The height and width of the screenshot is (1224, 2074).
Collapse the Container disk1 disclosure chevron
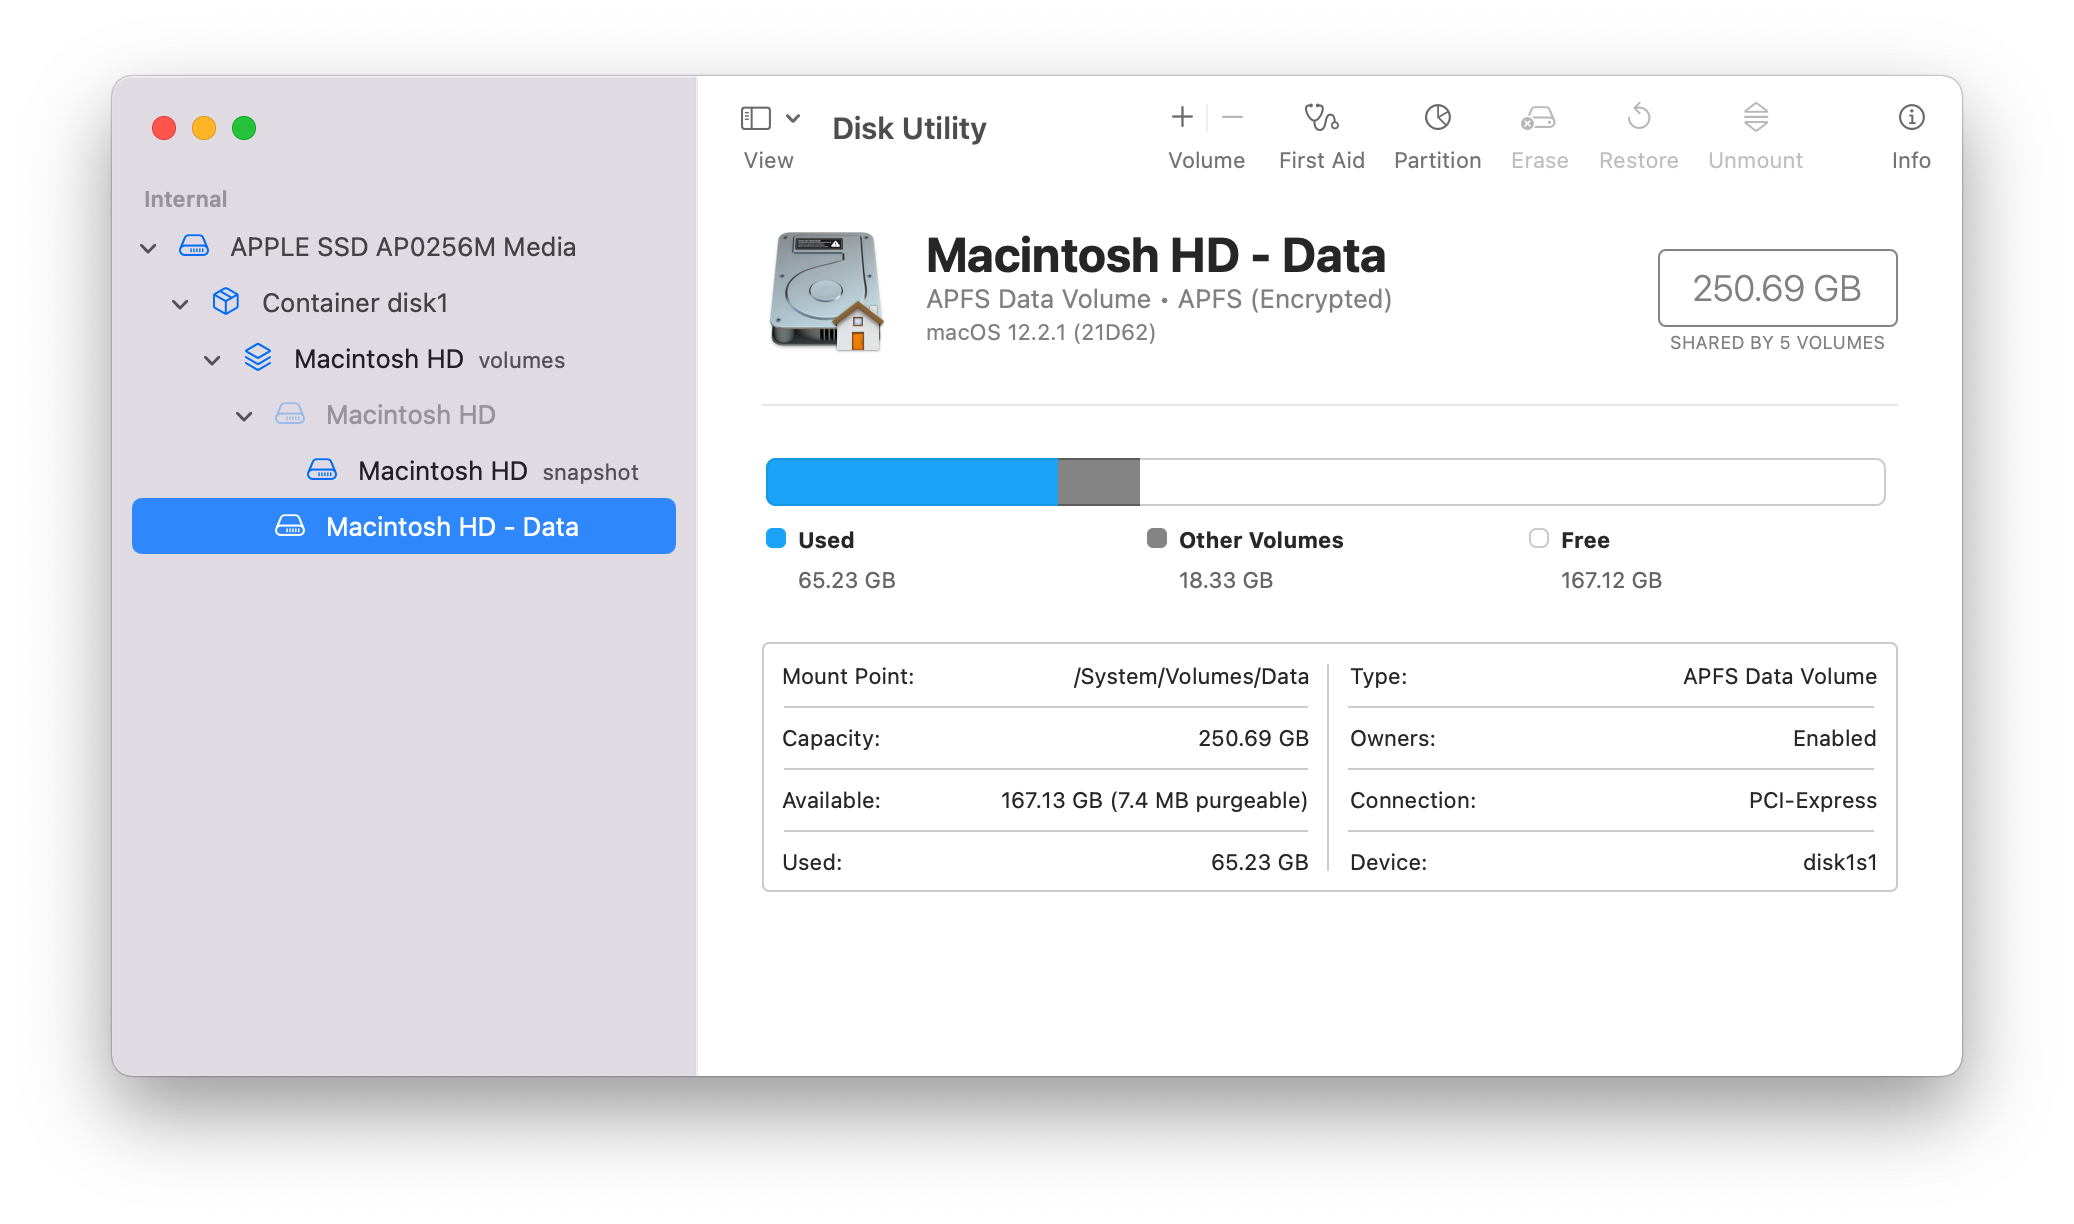click(180, 304)
